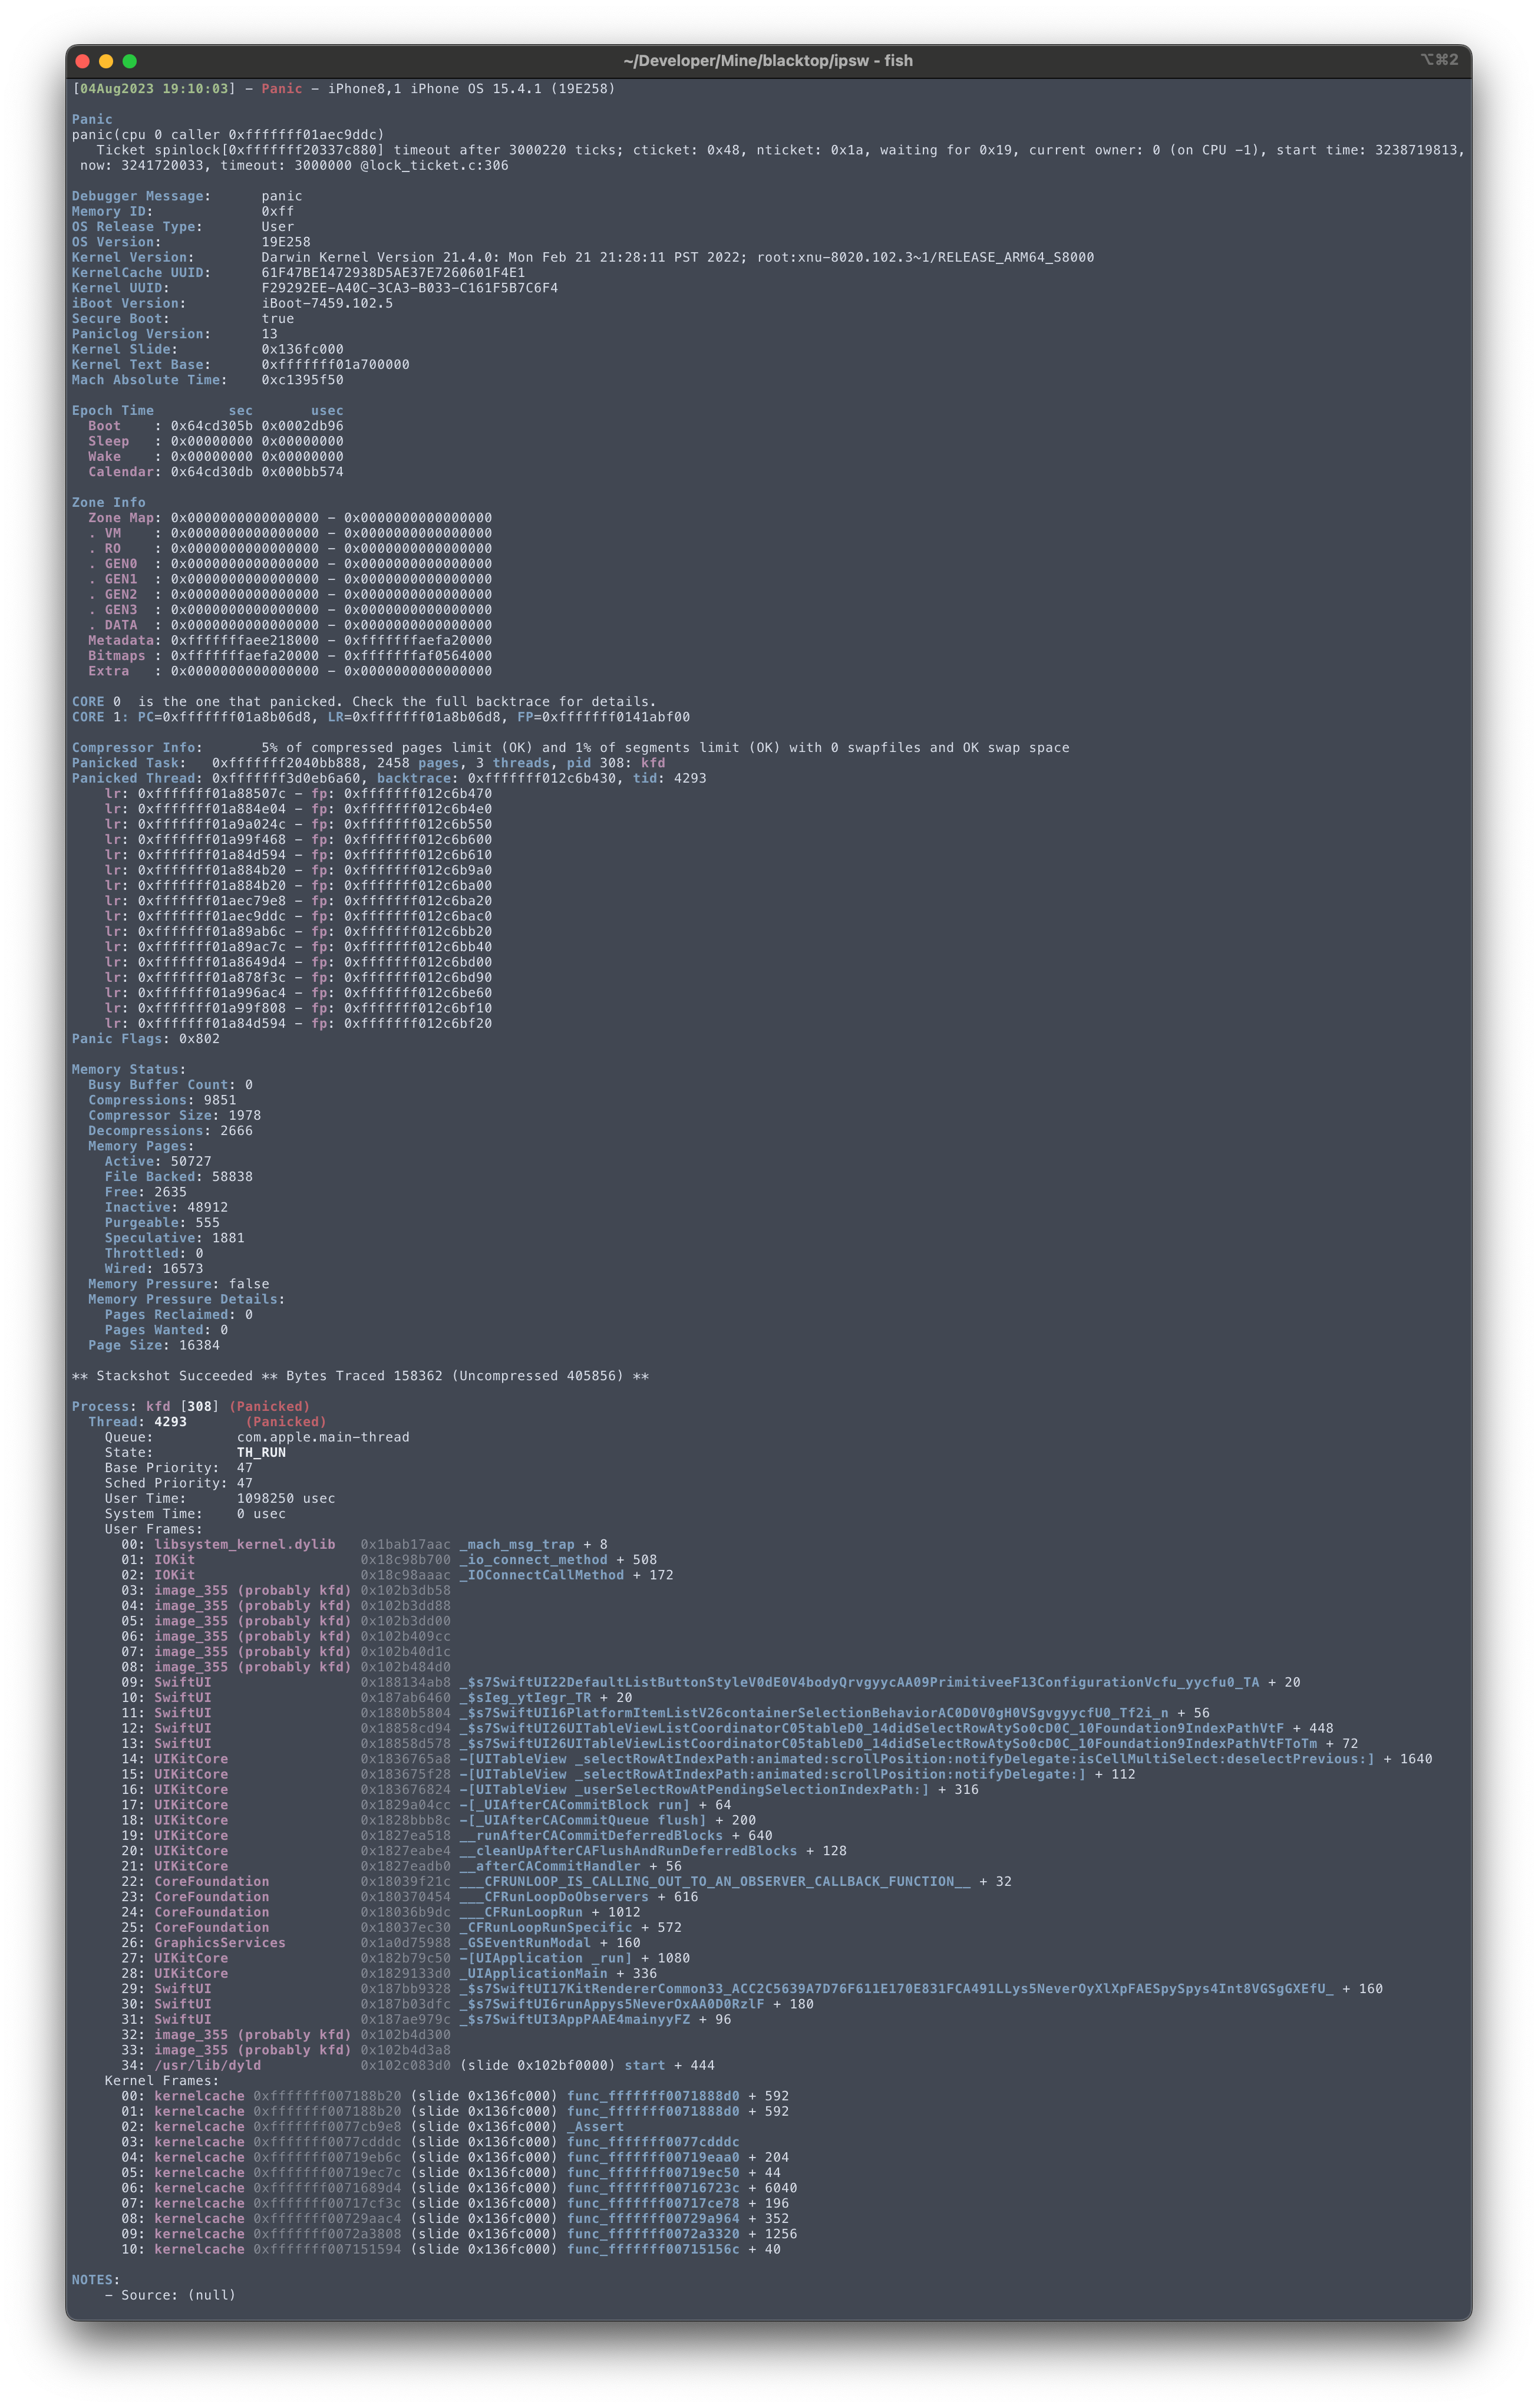Click the '- Source: (null)' line

coord(170,2295)
